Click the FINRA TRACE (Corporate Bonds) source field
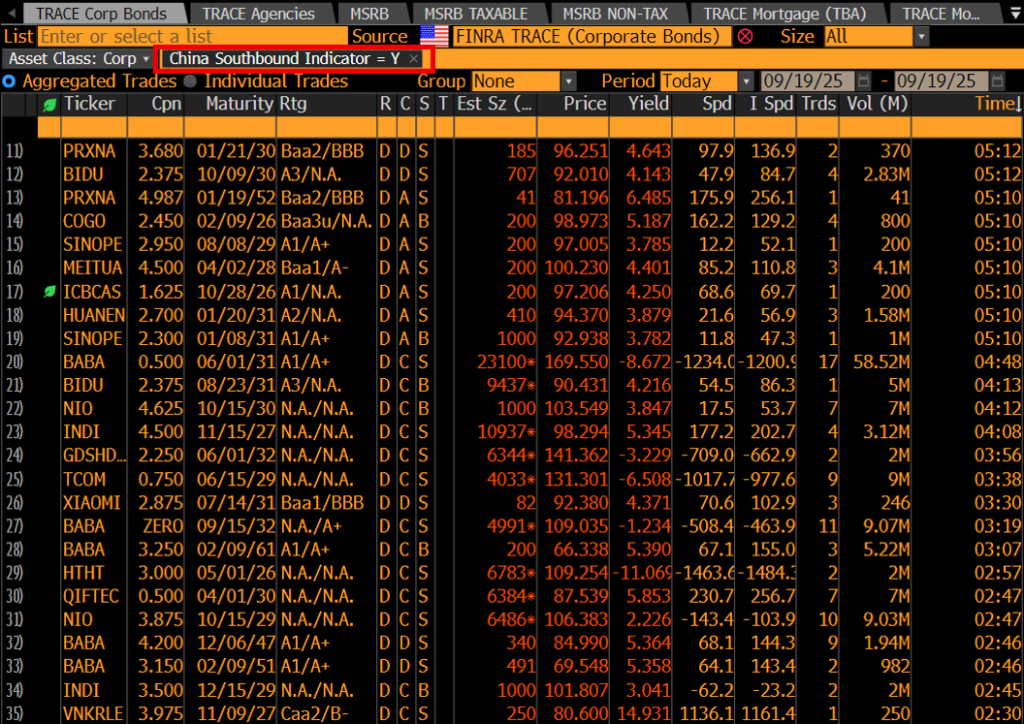 tap(592, 37)
